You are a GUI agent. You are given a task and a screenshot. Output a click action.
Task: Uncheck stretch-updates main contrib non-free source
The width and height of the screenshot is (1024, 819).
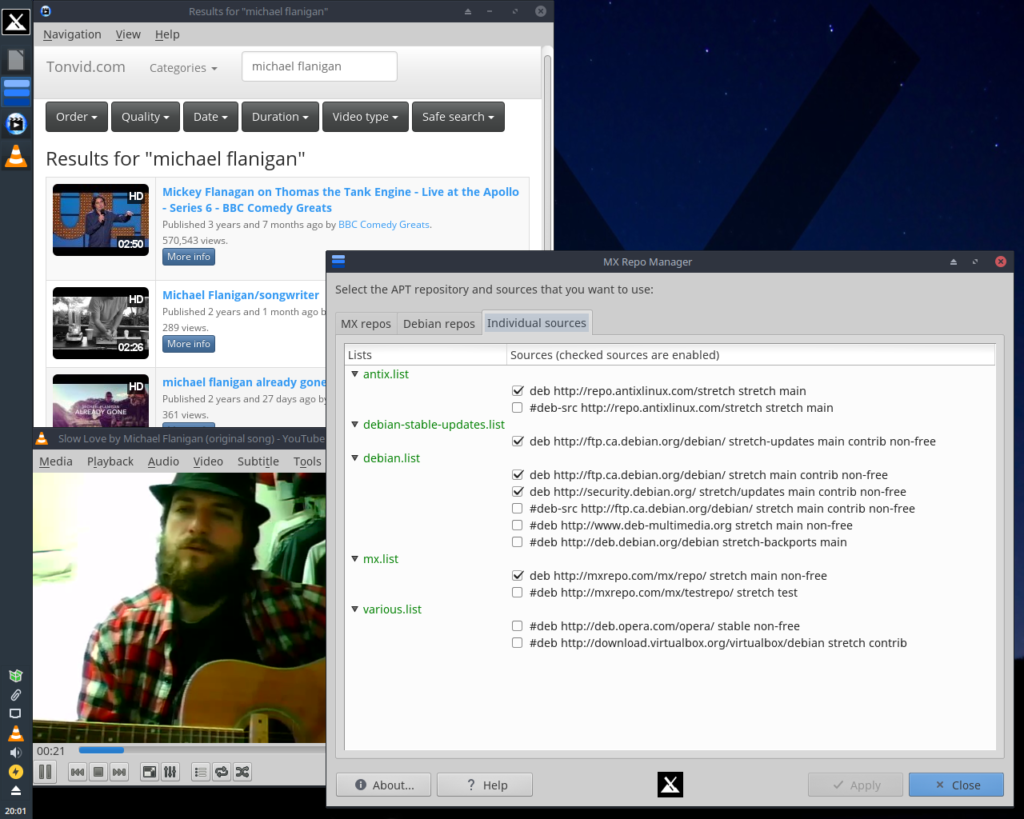518,441
